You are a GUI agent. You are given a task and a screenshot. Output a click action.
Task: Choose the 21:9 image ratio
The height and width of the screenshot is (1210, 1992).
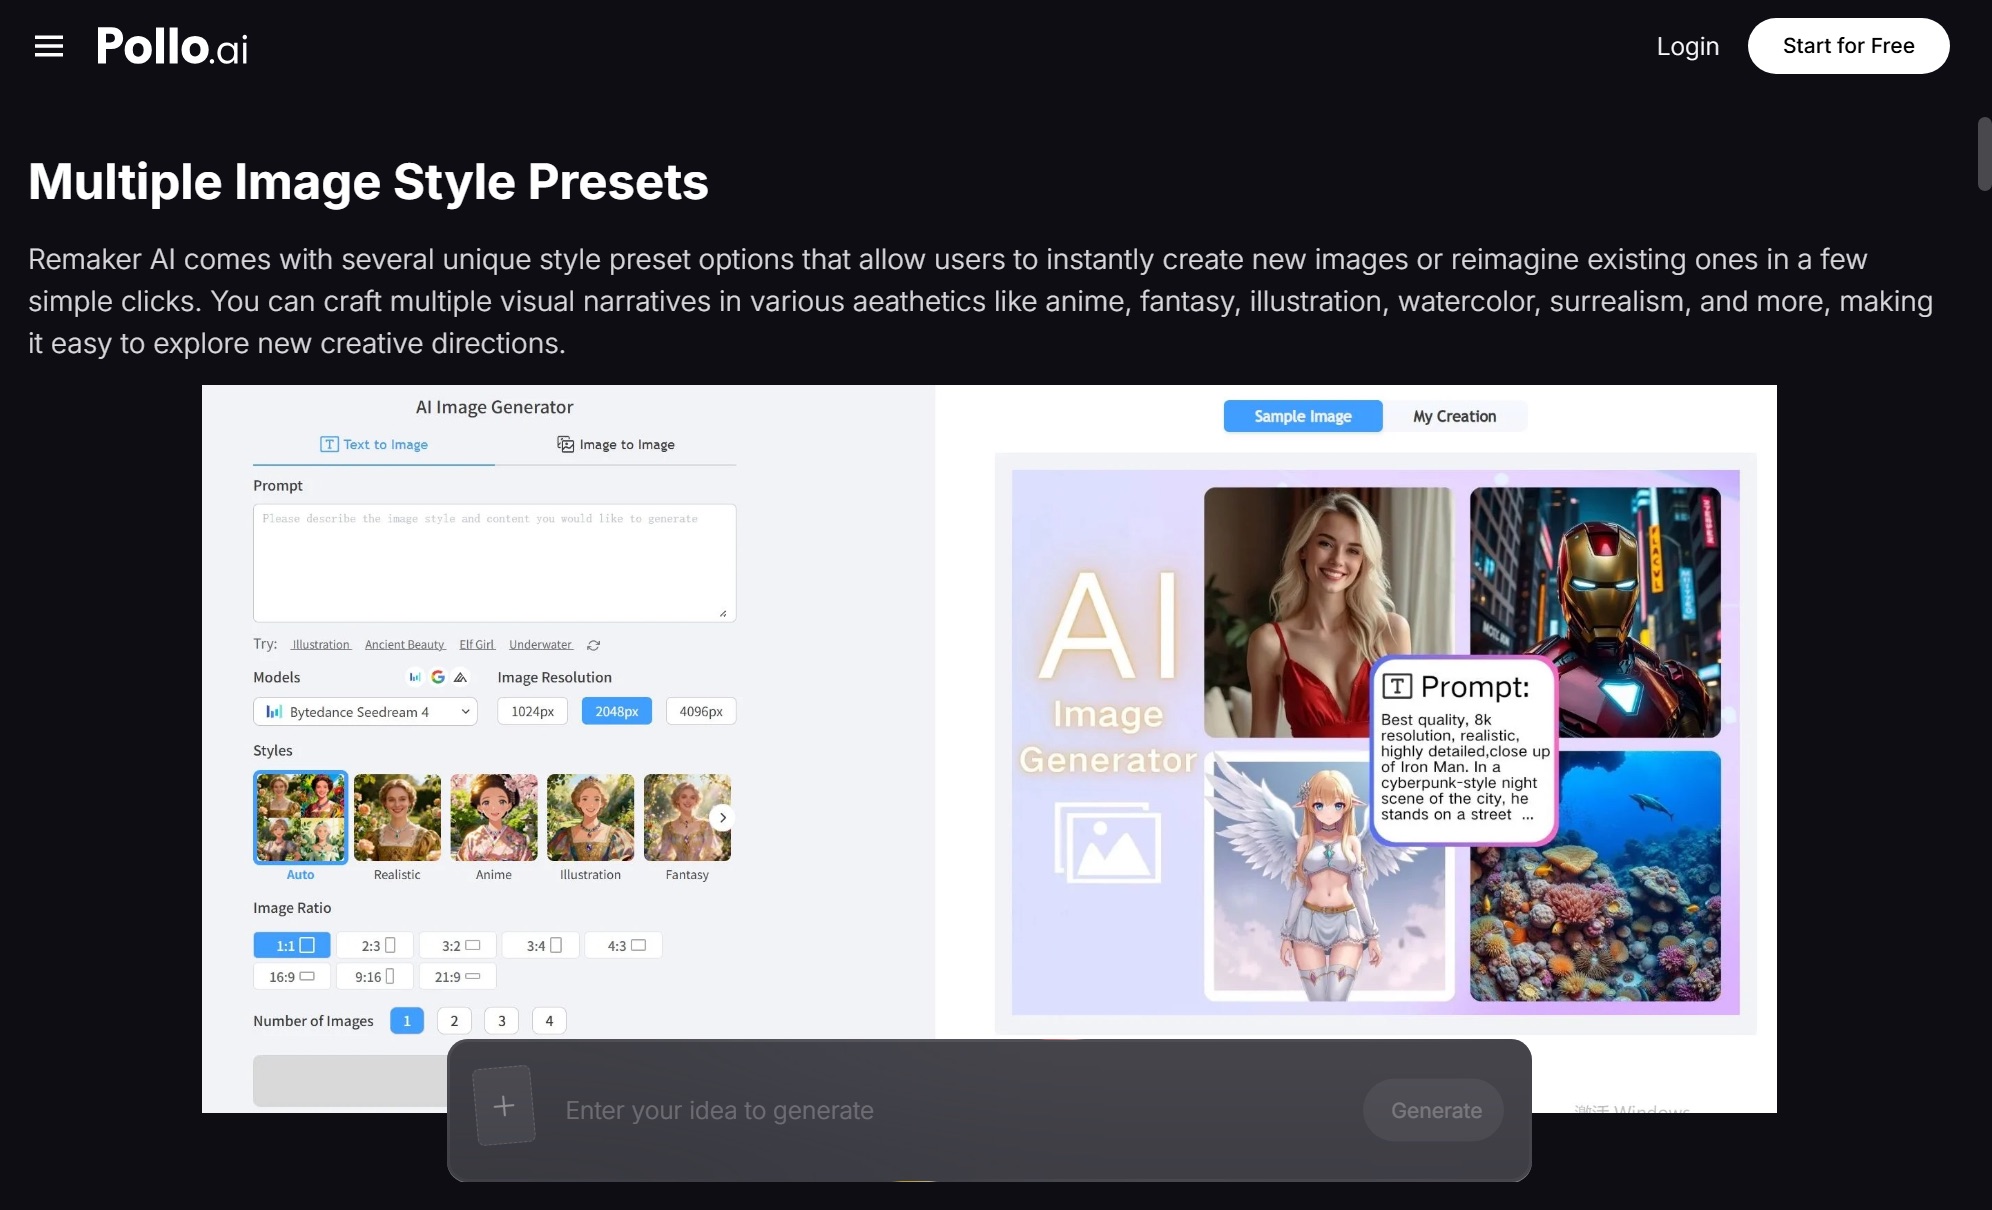click(x=458, y=976)
